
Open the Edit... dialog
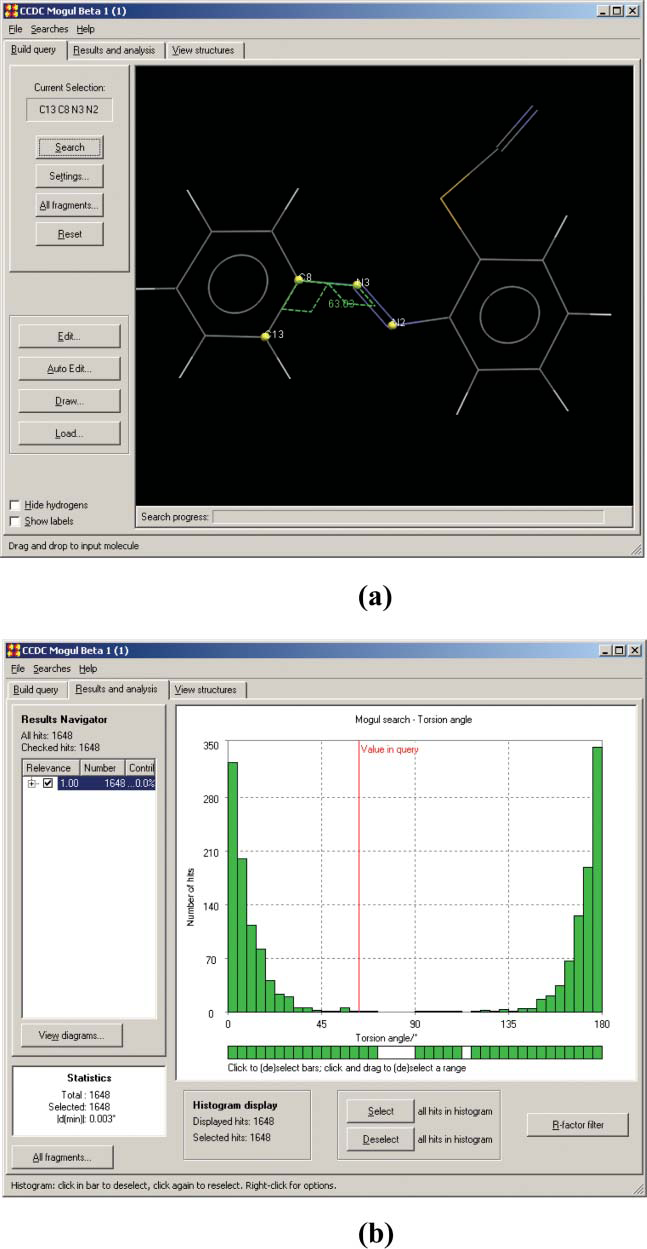pos(70,336)
